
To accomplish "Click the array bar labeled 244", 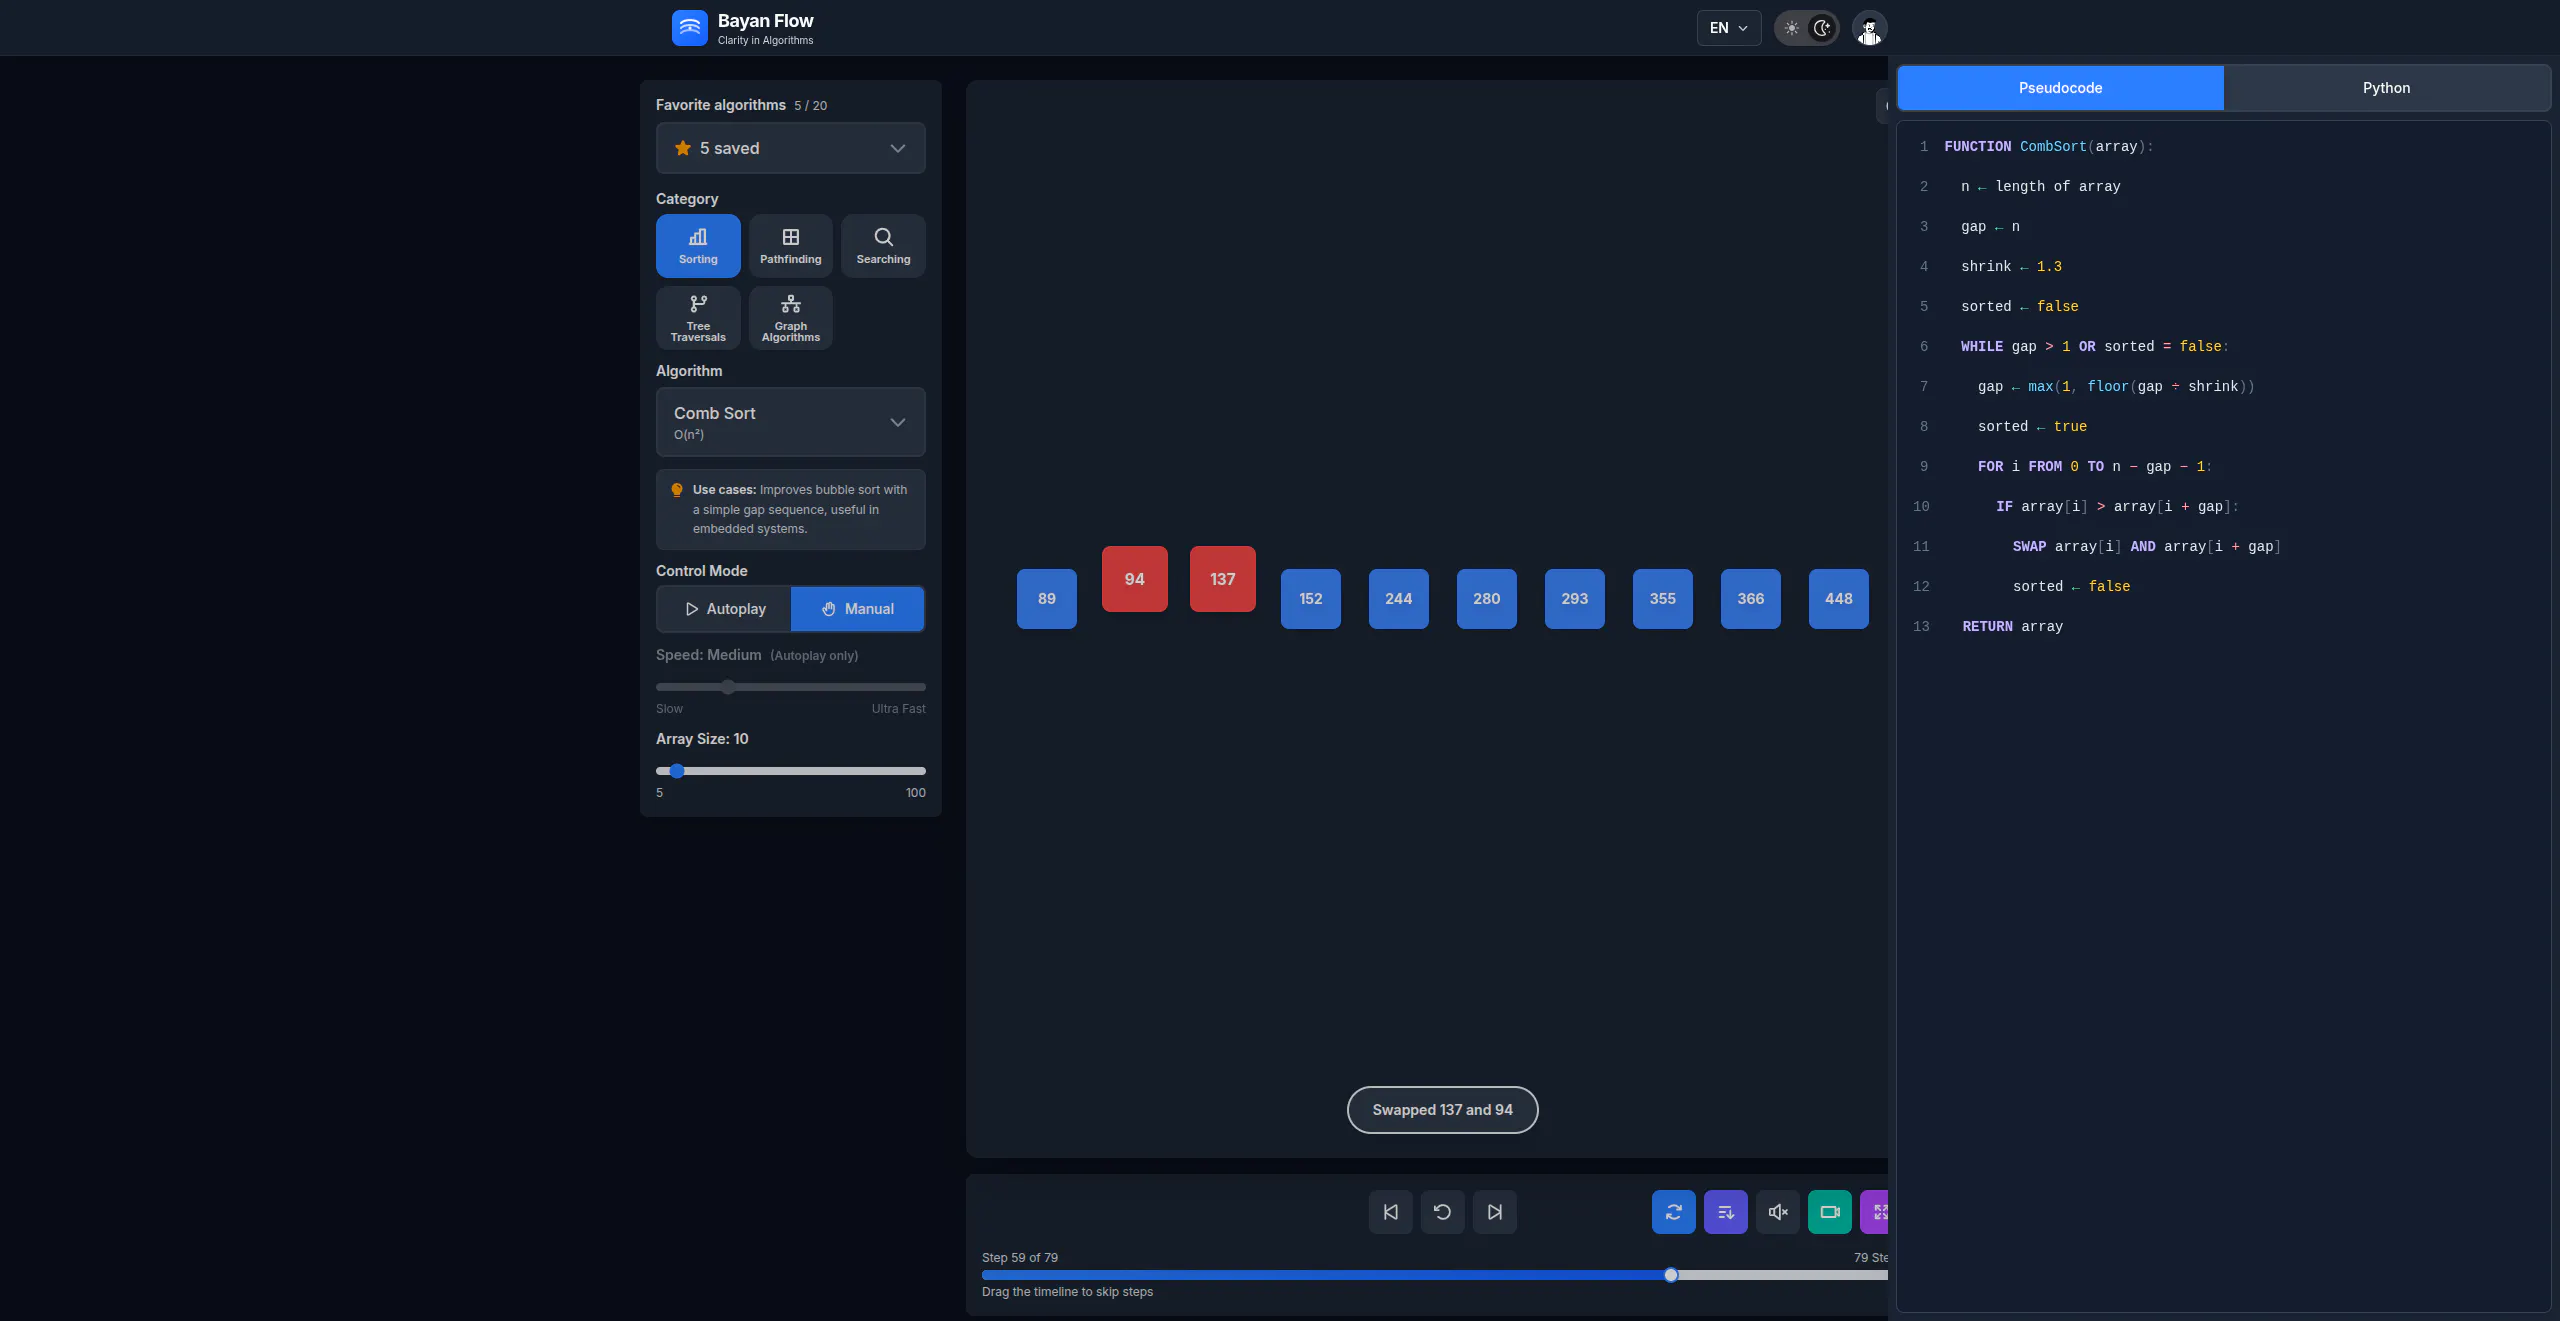I will click(1398, 599).
